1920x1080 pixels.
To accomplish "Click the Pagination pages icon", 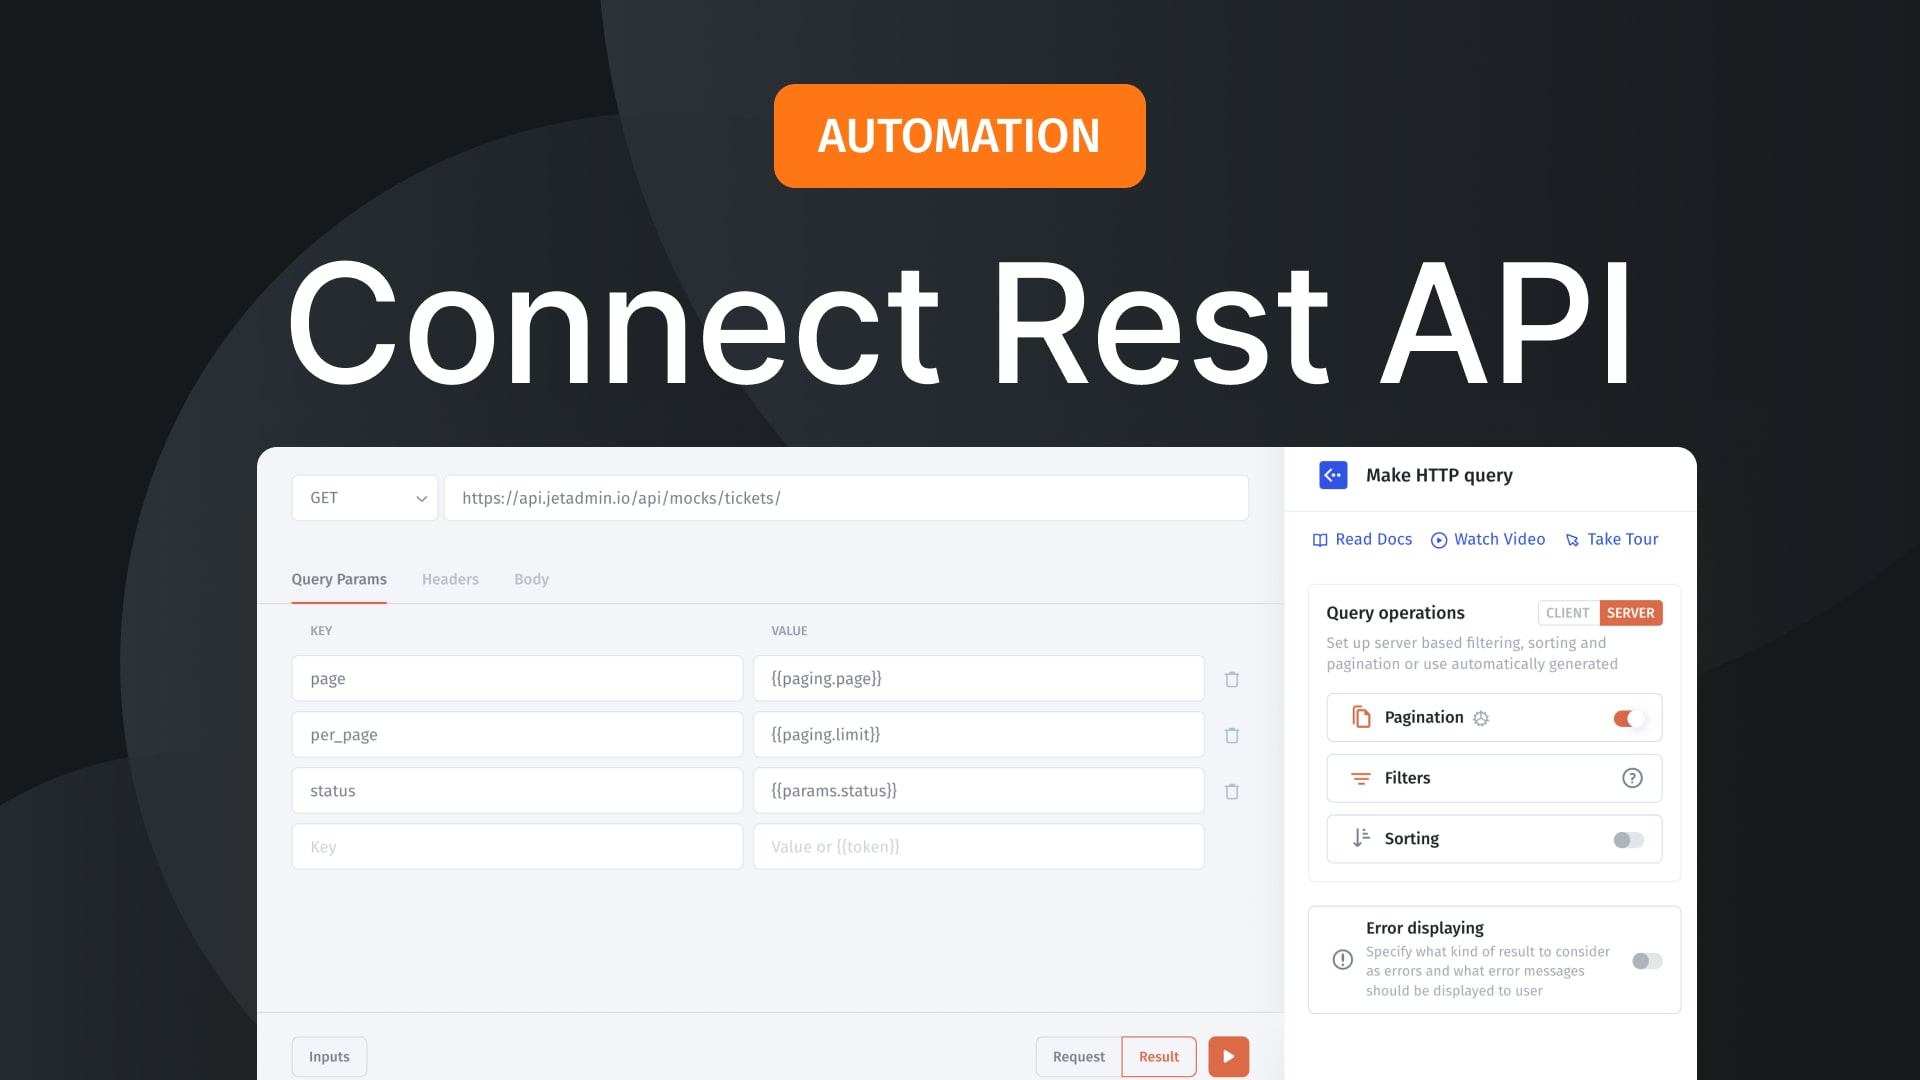I will coord(1360,717).
